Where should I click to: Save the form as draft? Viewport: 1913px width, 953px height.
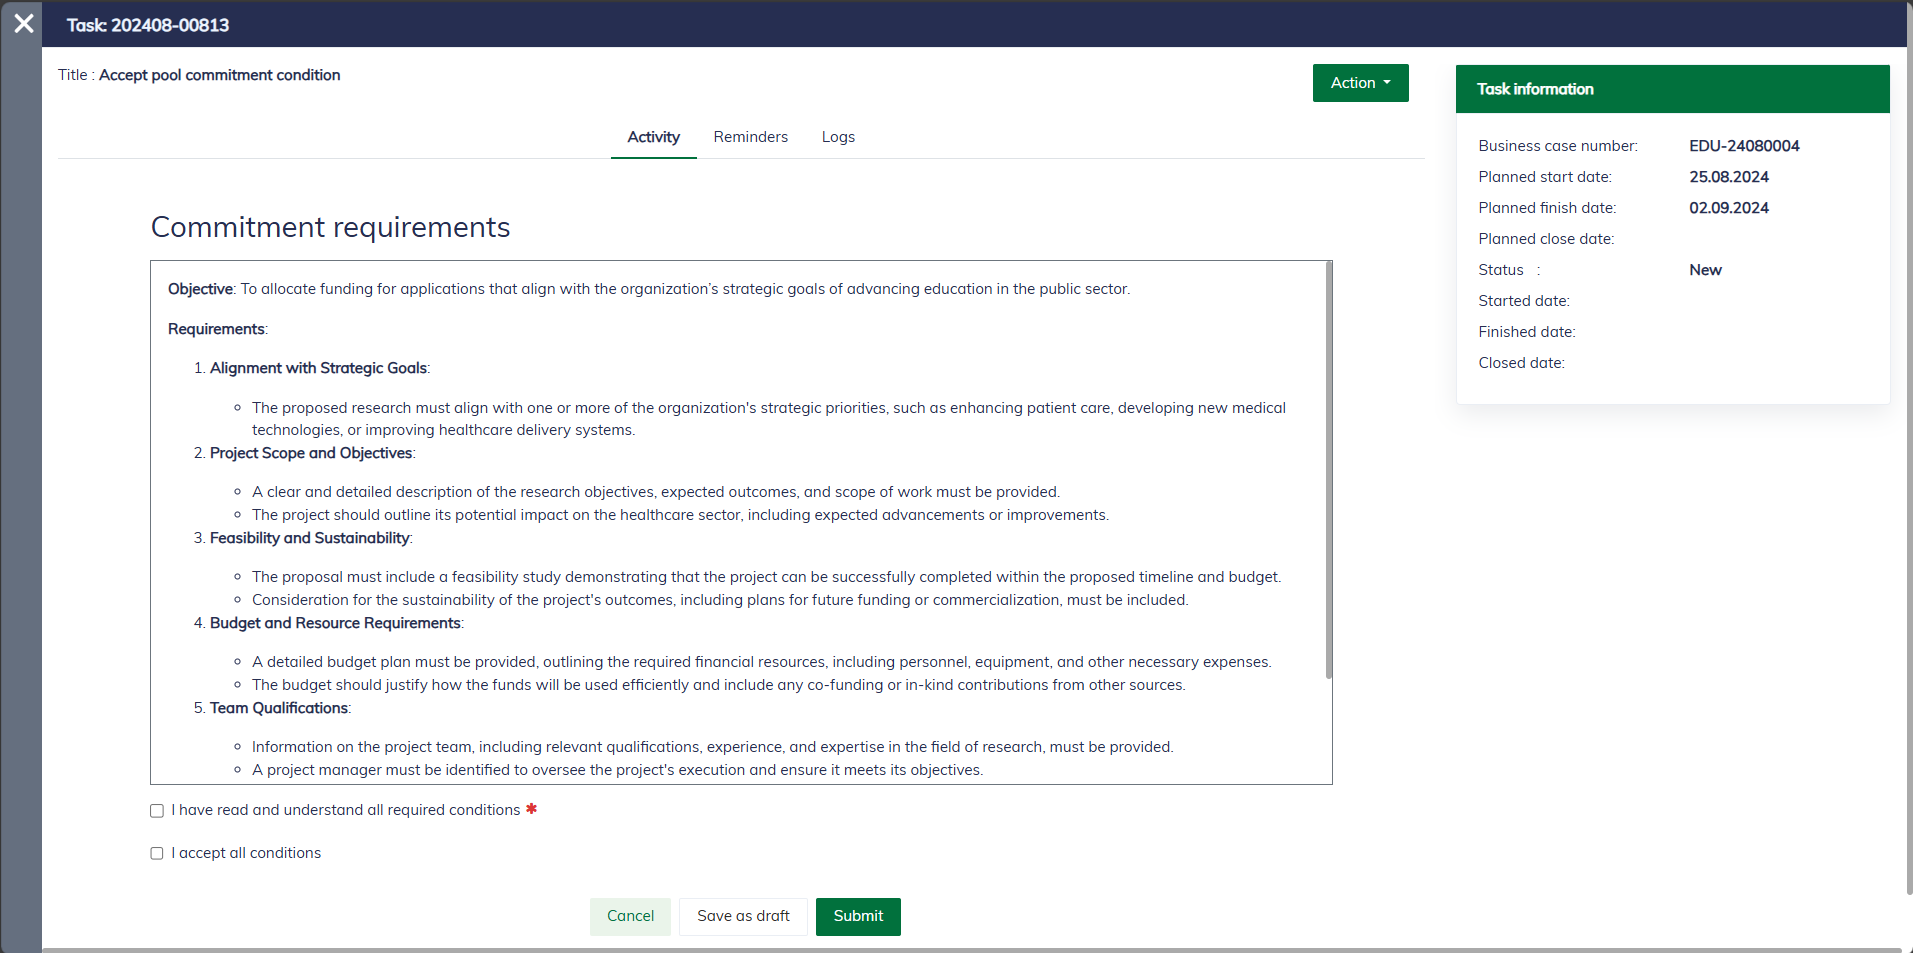(743, 916)
